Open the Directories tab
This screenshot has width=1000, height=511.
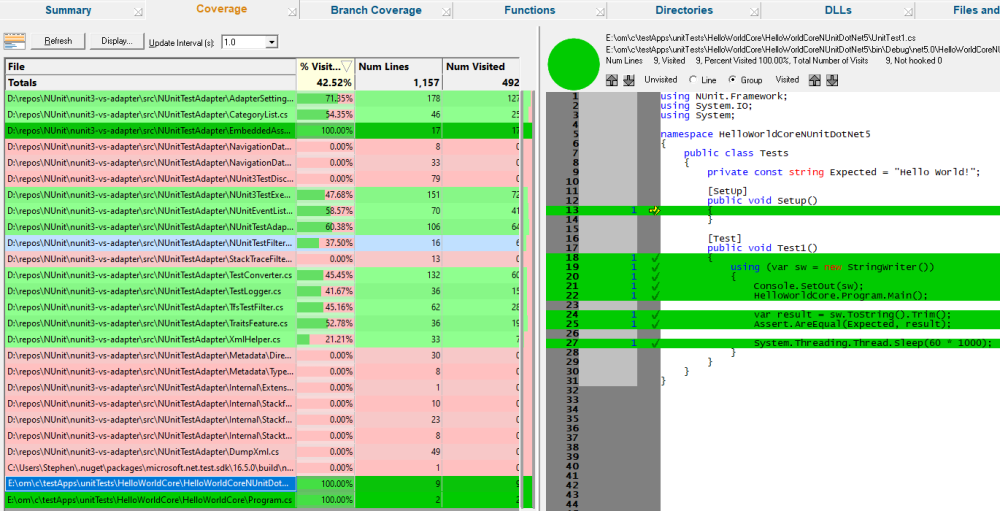click(x=684, y=10)
